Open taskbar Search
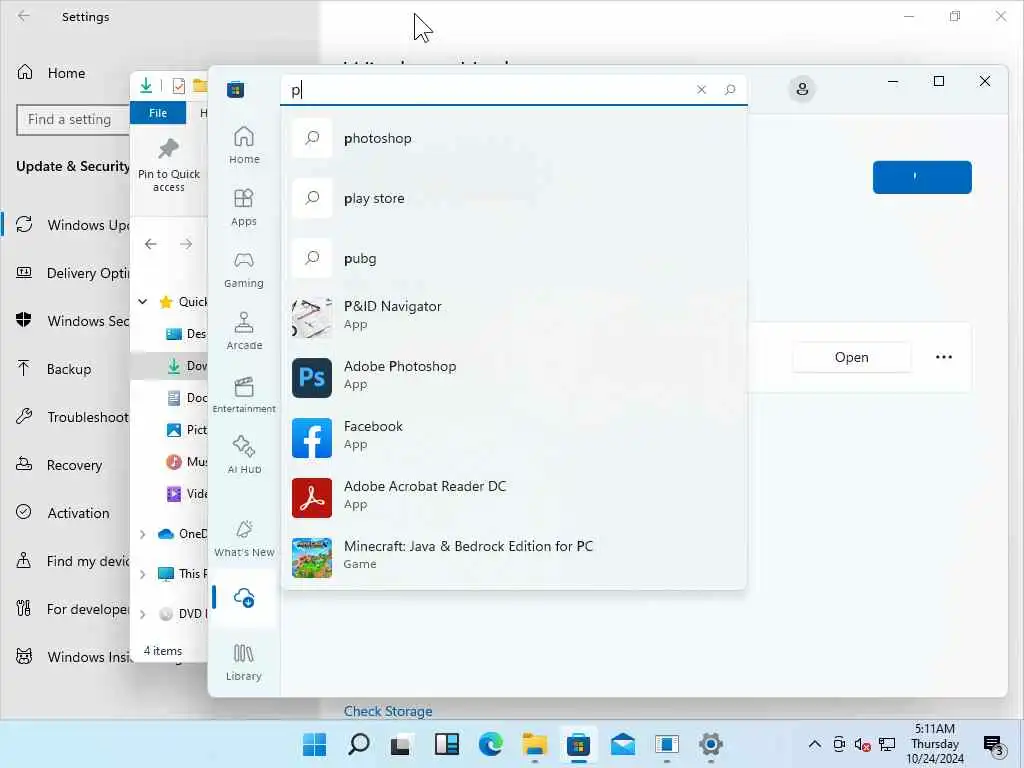The height and width of the screenshot is (768, 1024). pyautogui.click(x=359, y=744)
